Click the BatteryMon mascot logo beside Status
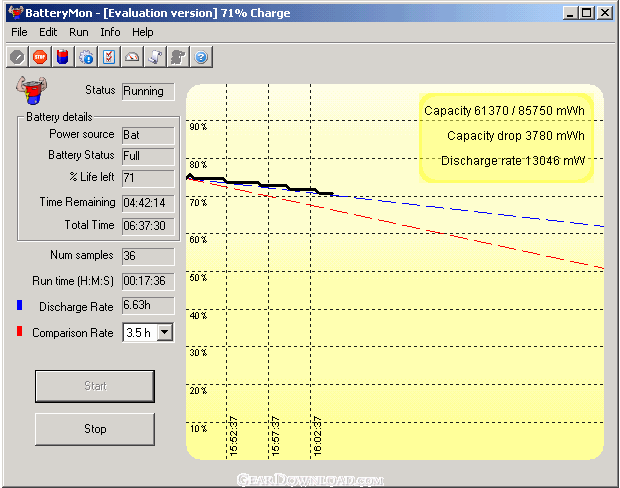Viewport: 620px width, 488px height. tap(32, 90)
